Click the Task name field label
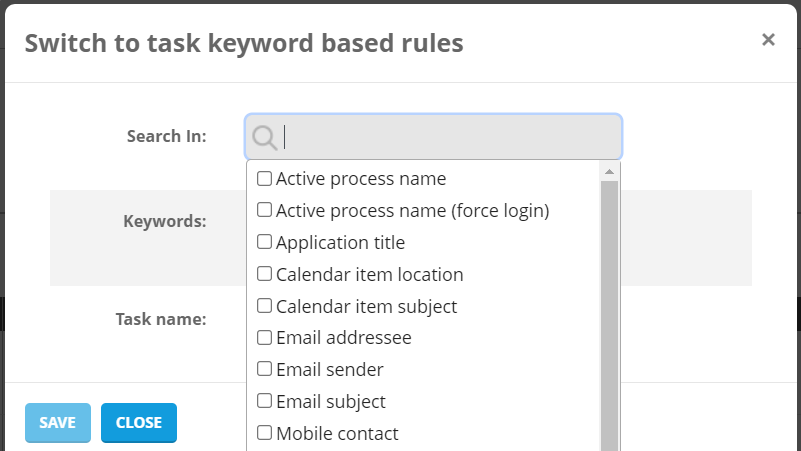Image resolution: width=801 pixels, height=451 pixels. coord(161,319)
